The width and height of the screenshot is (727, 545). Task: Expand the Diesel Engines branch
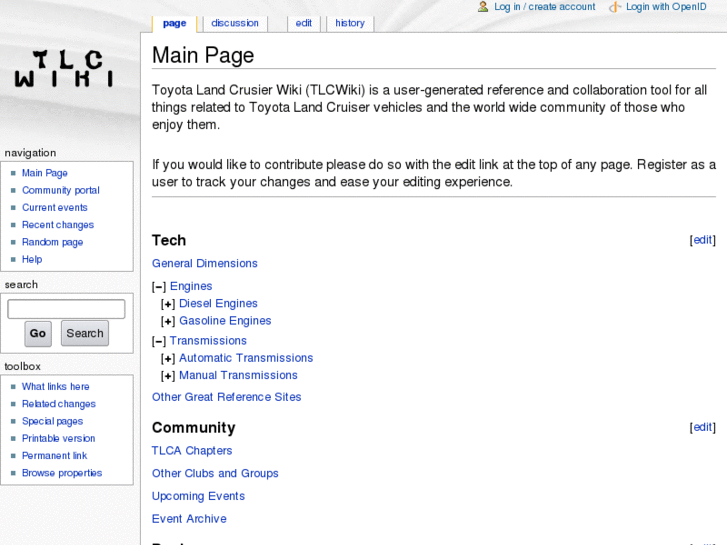168,304
